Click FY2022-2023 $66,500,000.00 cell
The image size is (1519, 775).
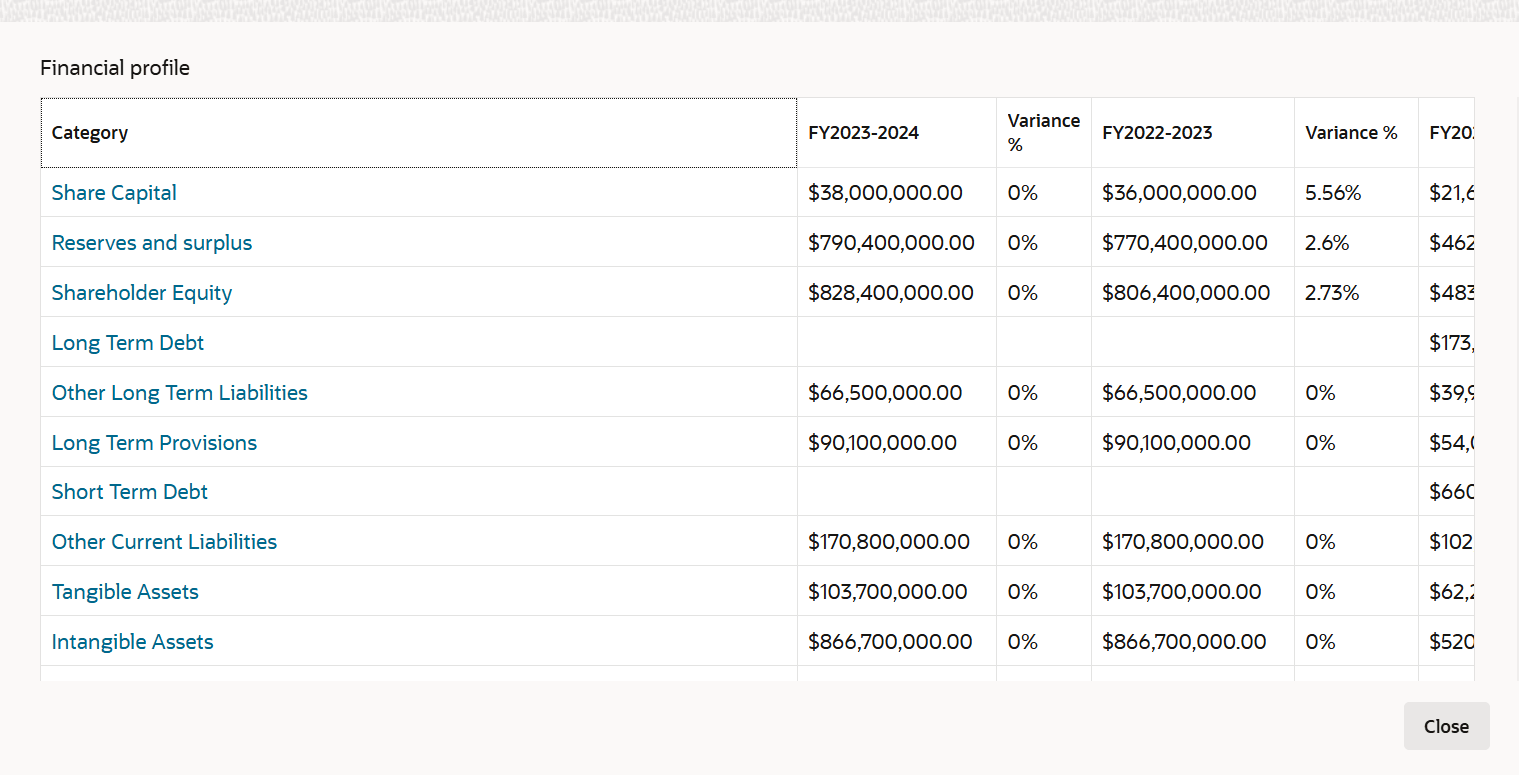pyautogui.click(x=1193, y=393)
